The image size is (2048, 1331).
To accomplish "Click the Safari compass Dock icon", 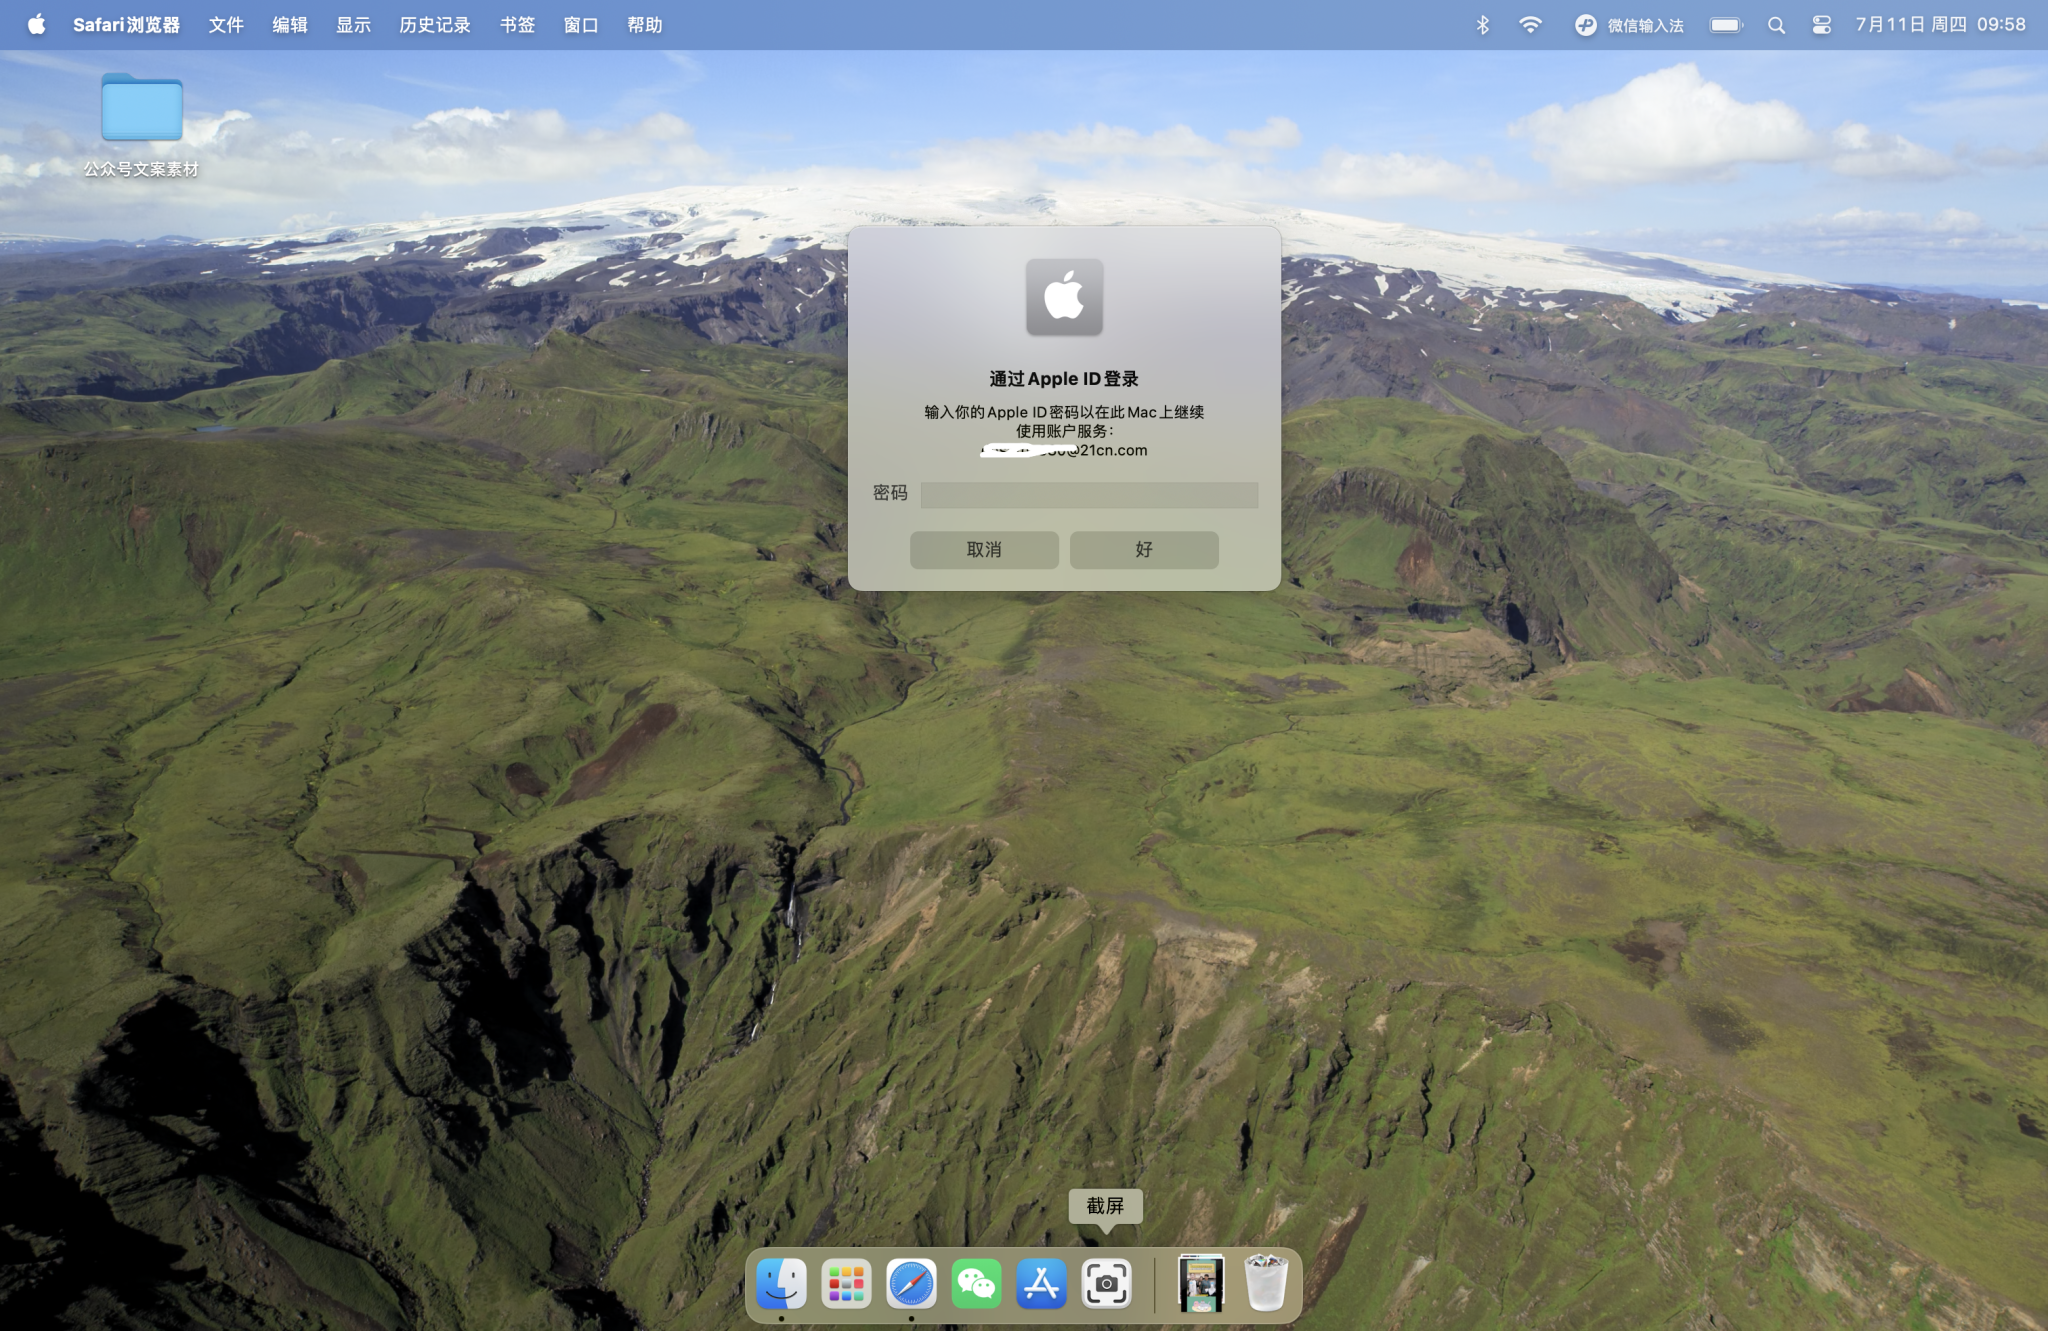I will tap(911, 1284).
